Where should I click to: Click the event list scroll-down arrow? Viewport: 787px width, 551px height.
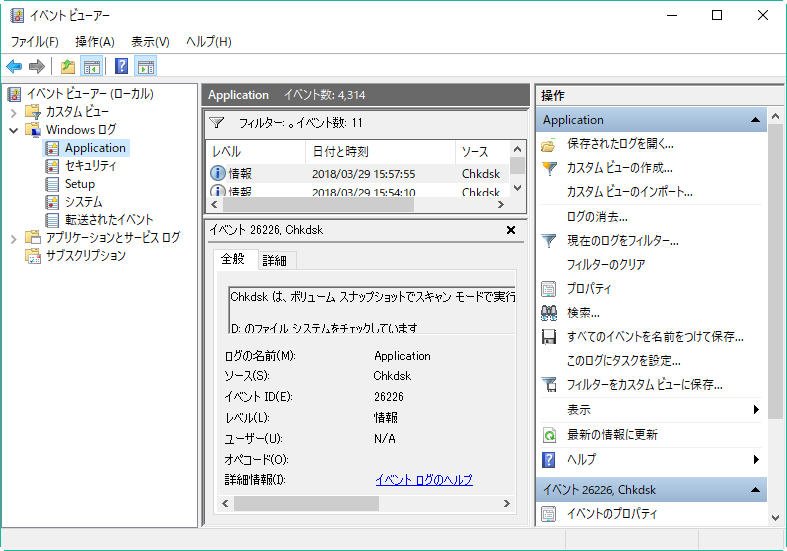(x=518, y=188)
